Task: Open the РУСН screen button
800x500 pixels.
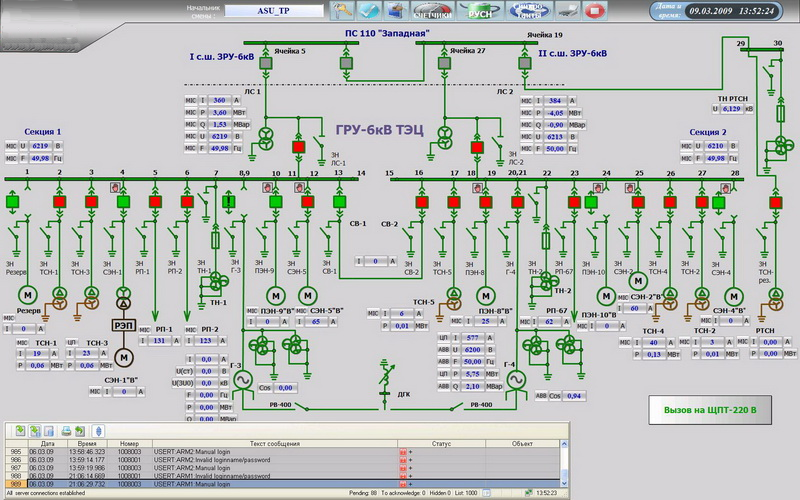Action: [x=480, y=11]
